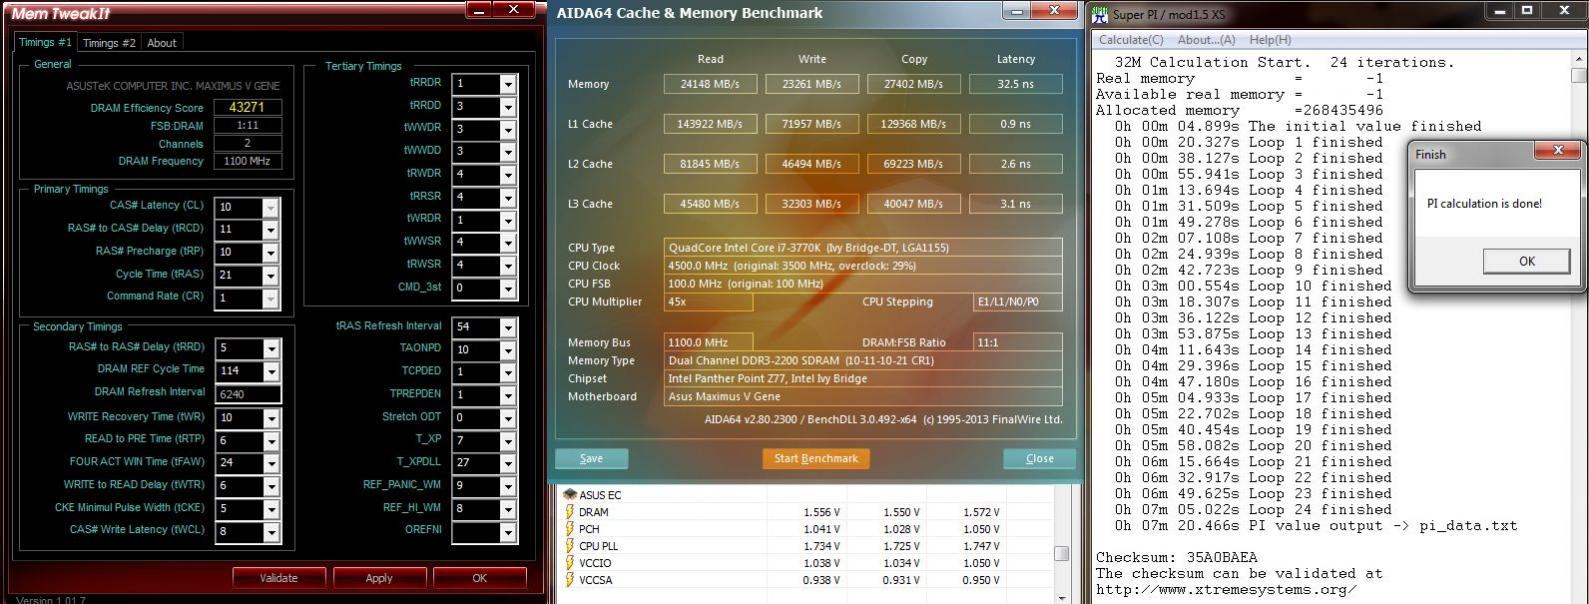Click the voltage list scrollbar thumb

[x=1062, y=554]
